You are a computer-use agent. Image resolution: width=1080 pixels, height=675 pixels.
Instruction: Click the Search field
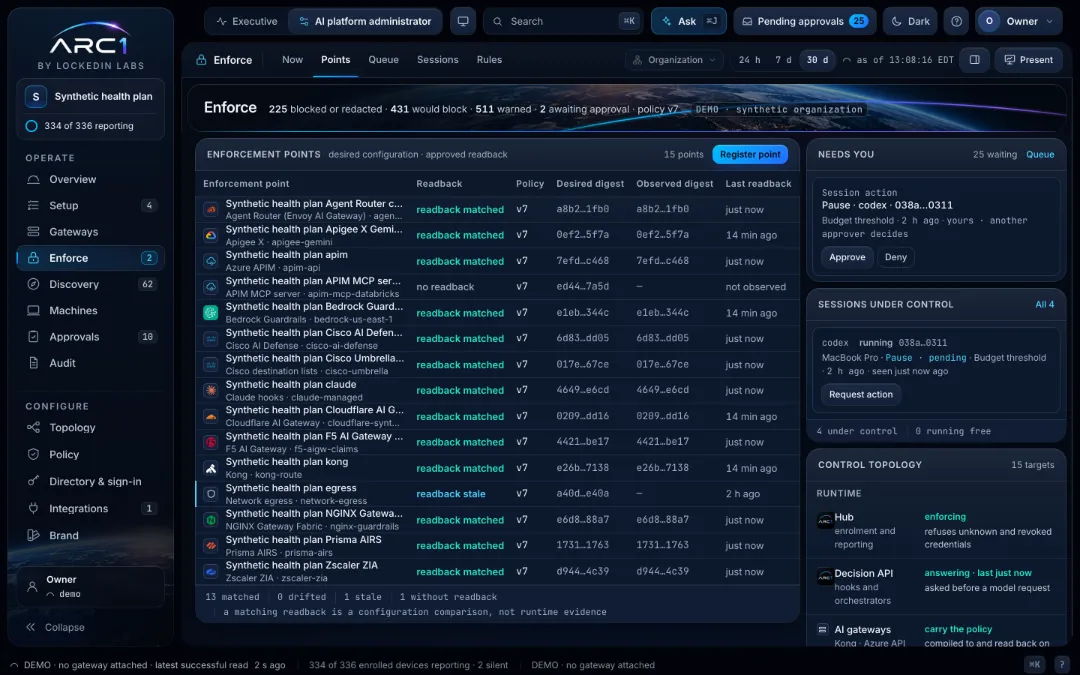click(563, 21)
